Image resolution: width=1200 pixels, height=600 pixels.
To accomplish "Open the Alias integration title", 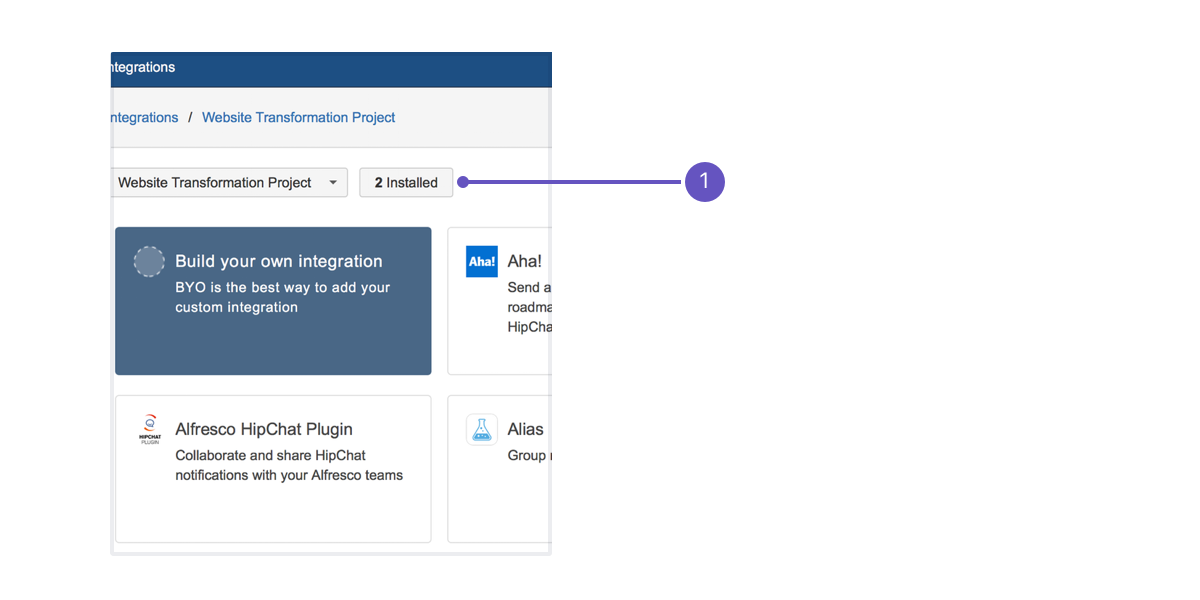I will [526, 429].
